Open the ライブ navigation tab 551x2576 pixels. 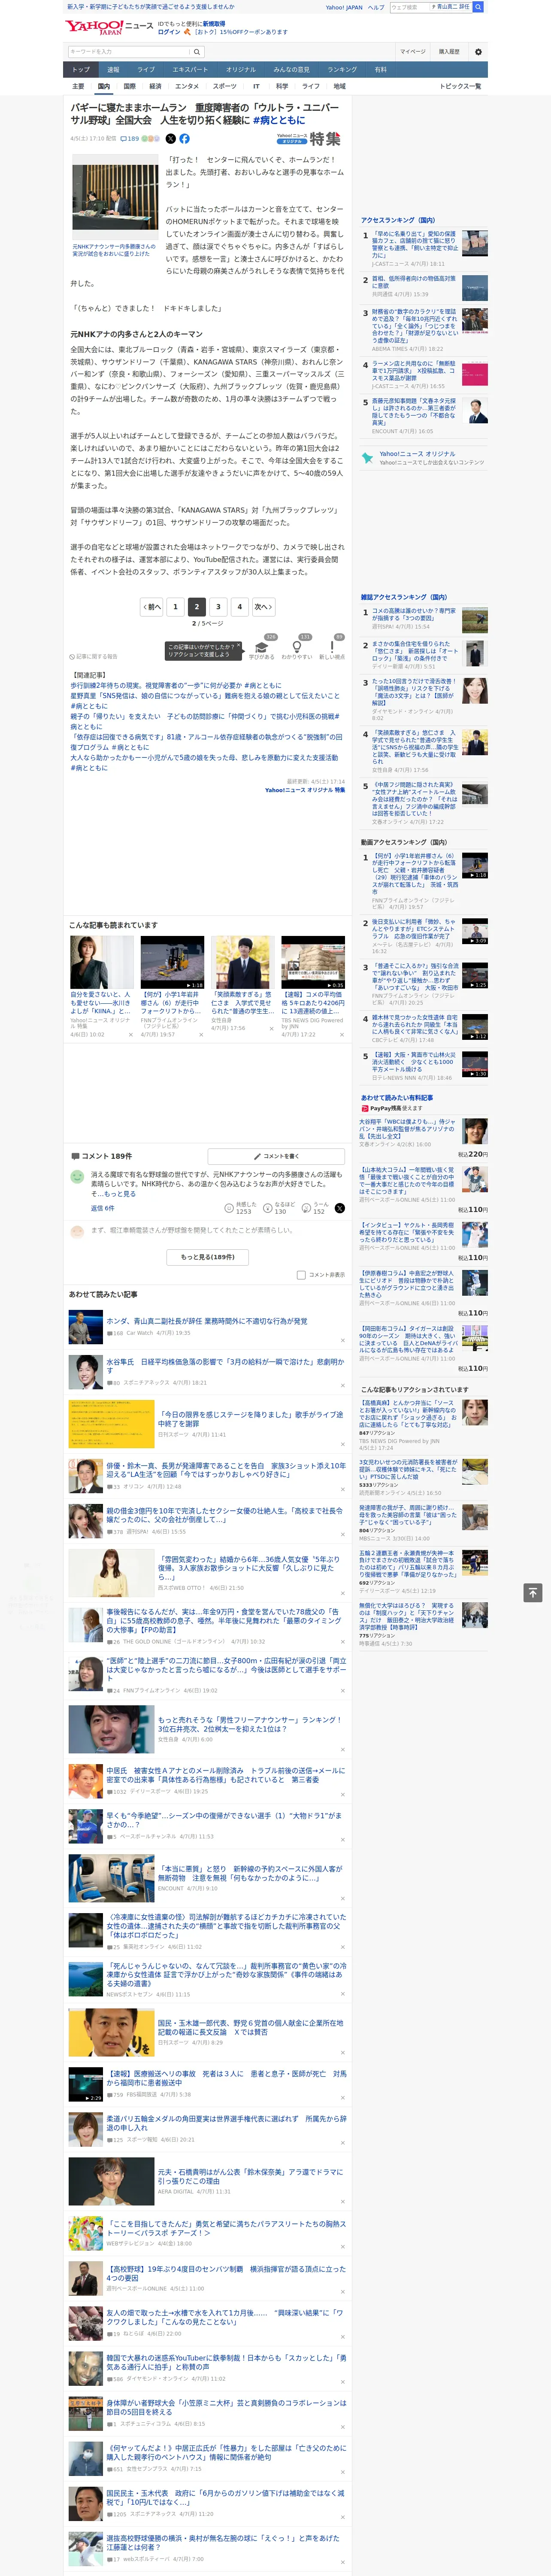146,70
